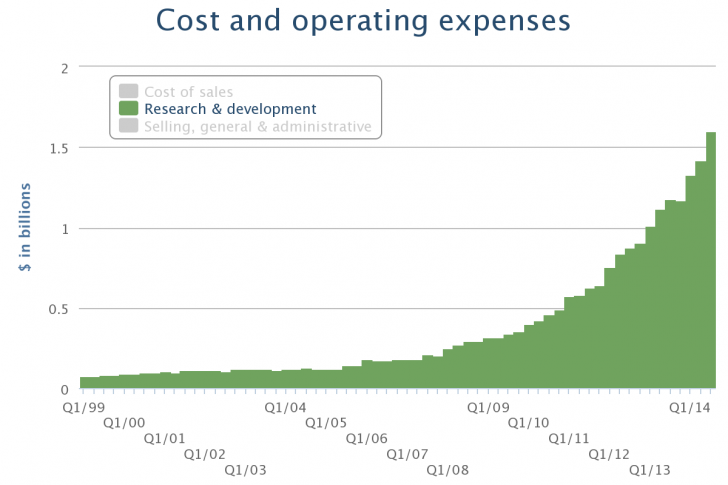The image size is (728, 485).
Task: Click the x-axis label Q1/06
Action: (366, 439)
